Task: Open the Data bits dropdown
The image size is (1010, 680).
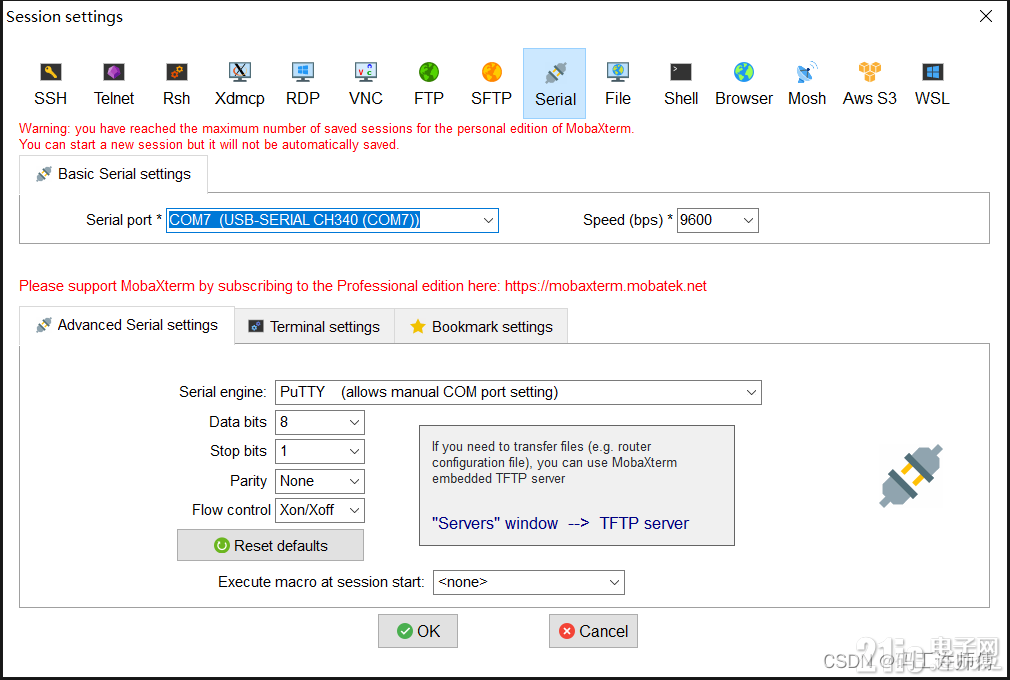Action: coord(319,422)
